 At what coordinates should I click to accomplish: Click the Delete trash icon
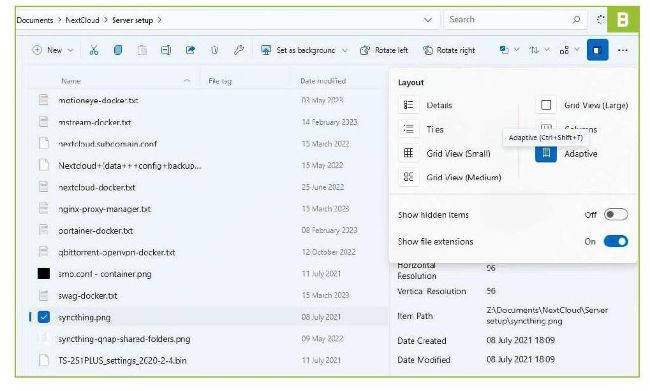pos(214,51)
